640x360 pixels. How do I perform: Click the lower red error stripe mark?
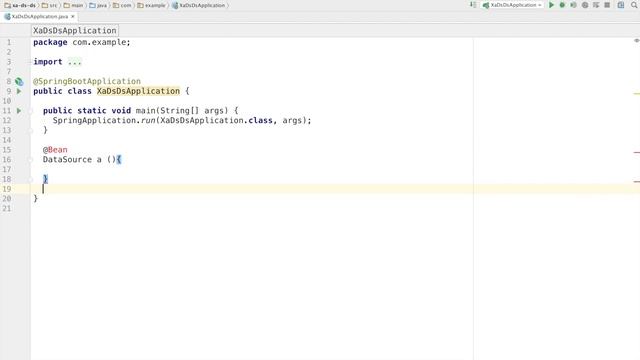coord(637,181)
